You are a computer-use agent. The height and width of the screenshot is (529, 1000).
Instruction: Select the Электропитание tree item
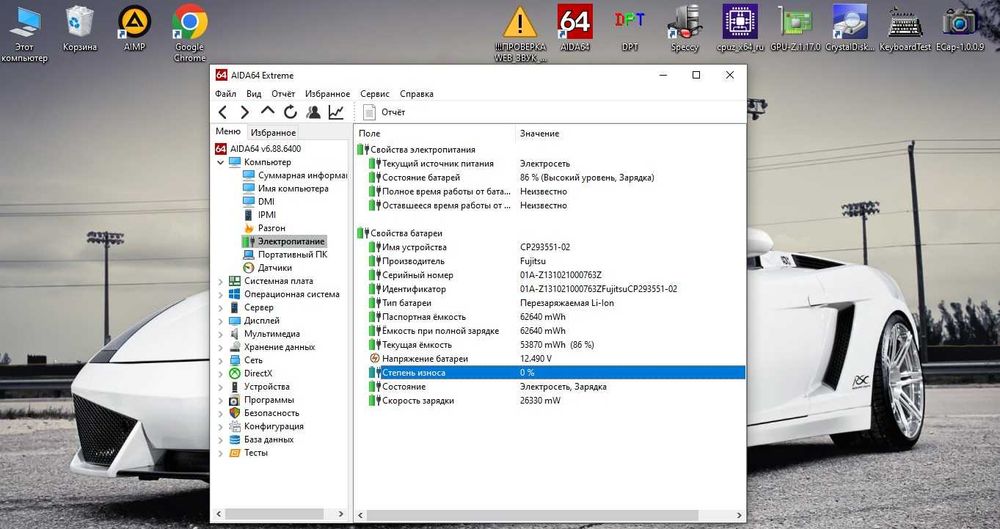pyautogui.click(x=284, y=241)
